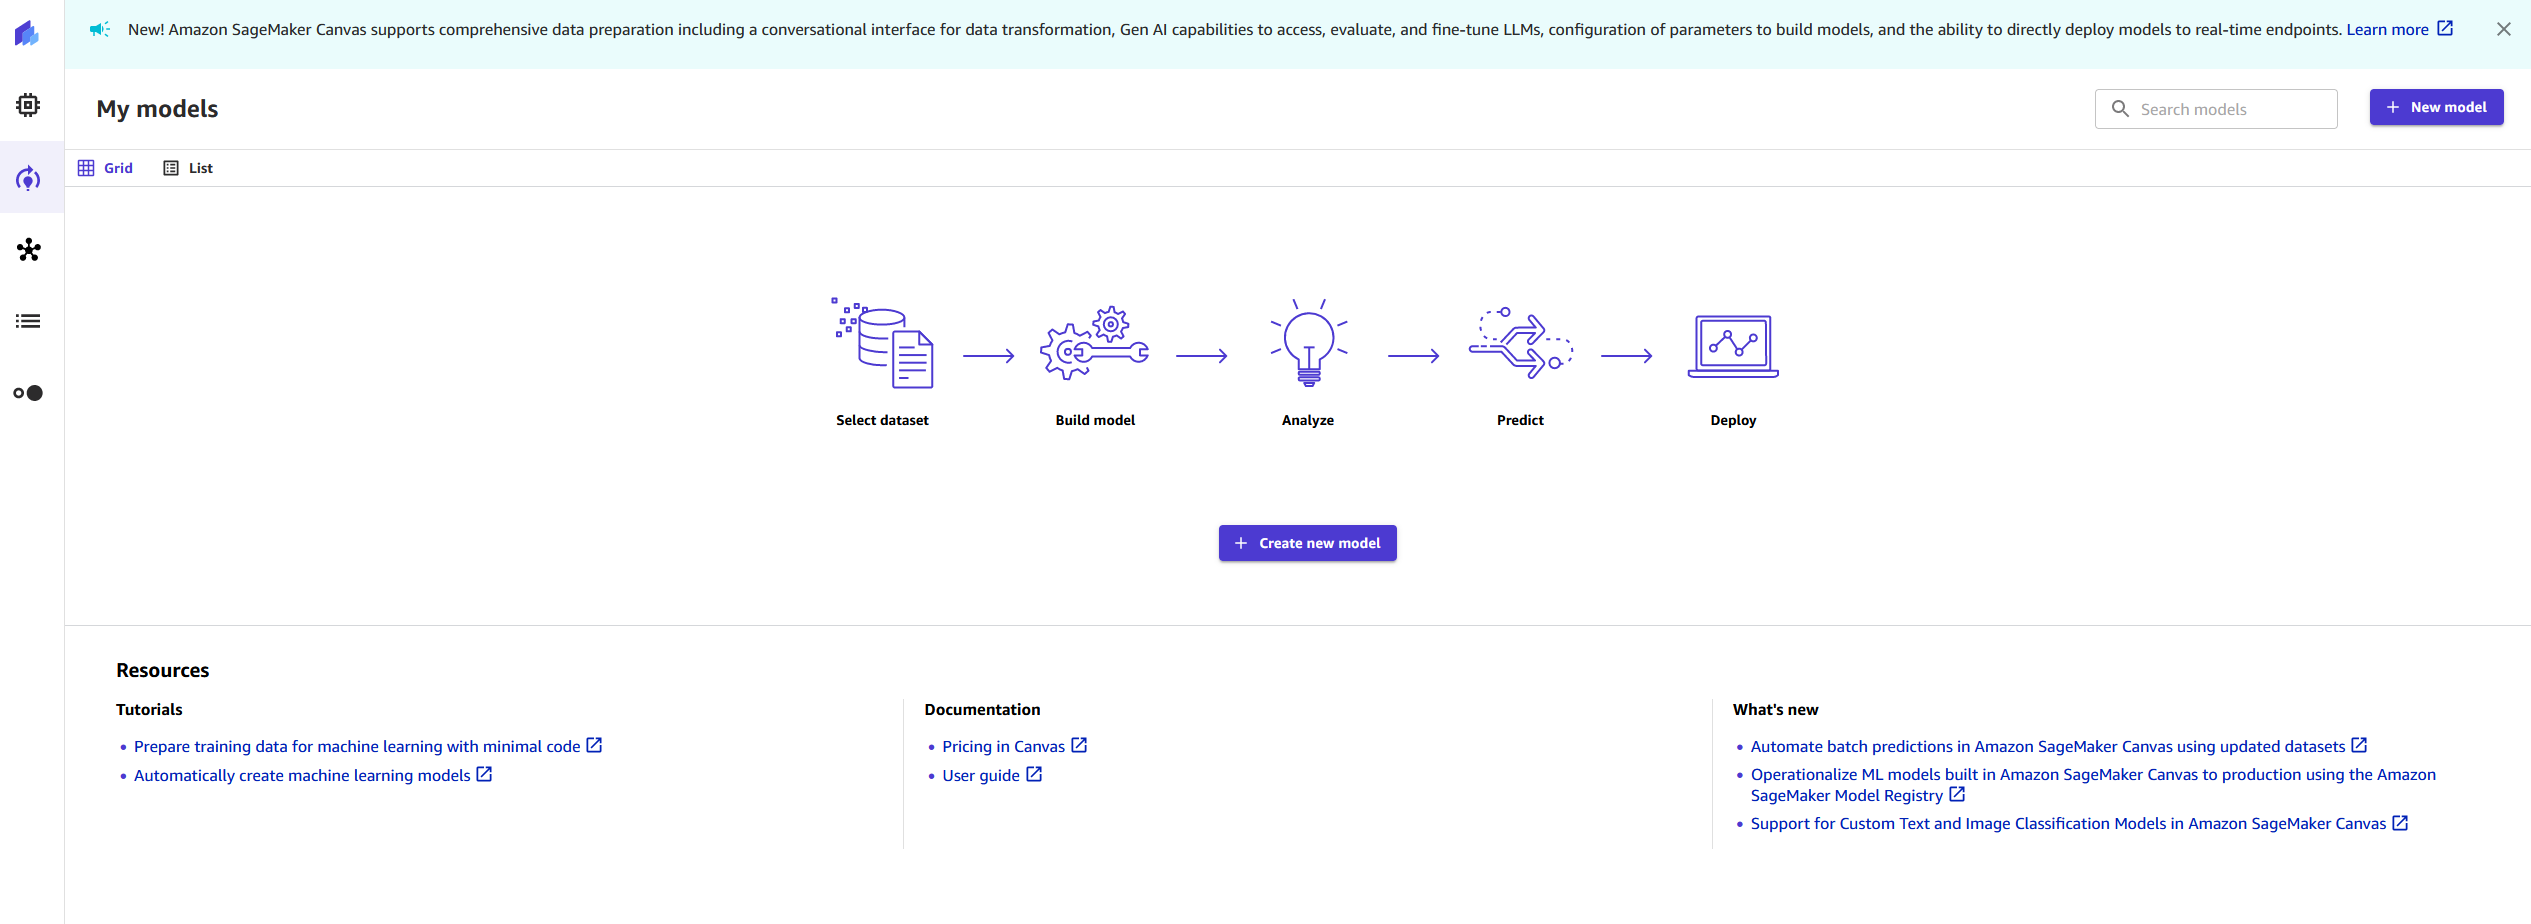
Task: Click external icon after Automatically create models link
Action: pos(484,774)
